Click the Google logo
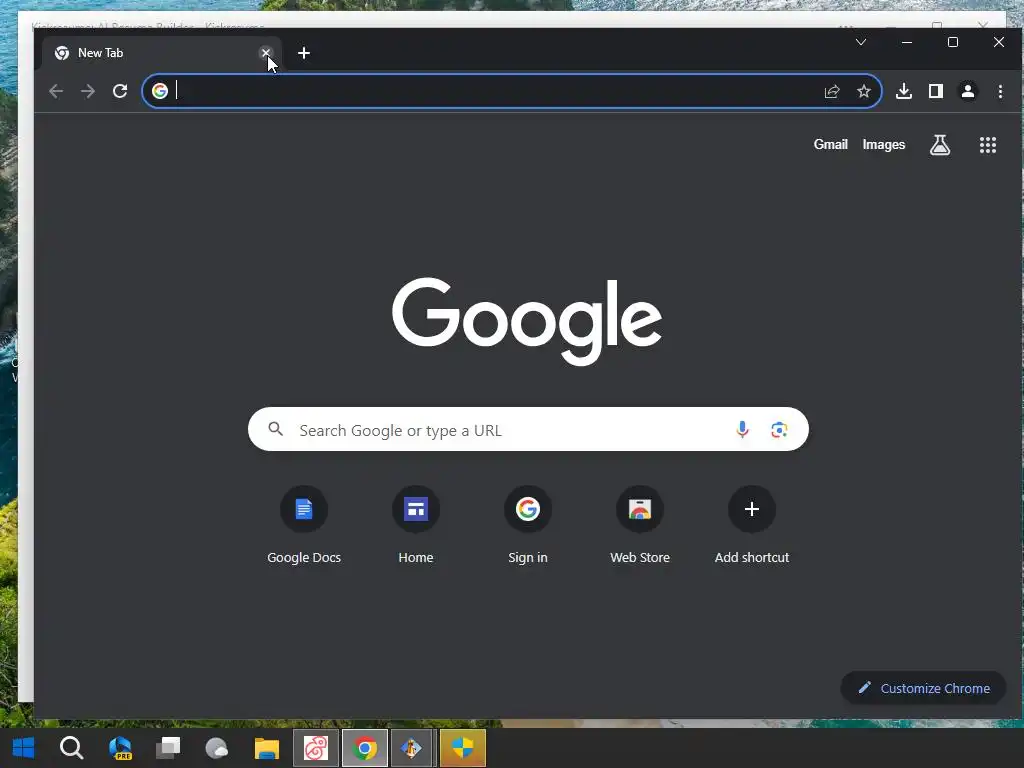Screen dimensions: 1024x768 (527, 321)
